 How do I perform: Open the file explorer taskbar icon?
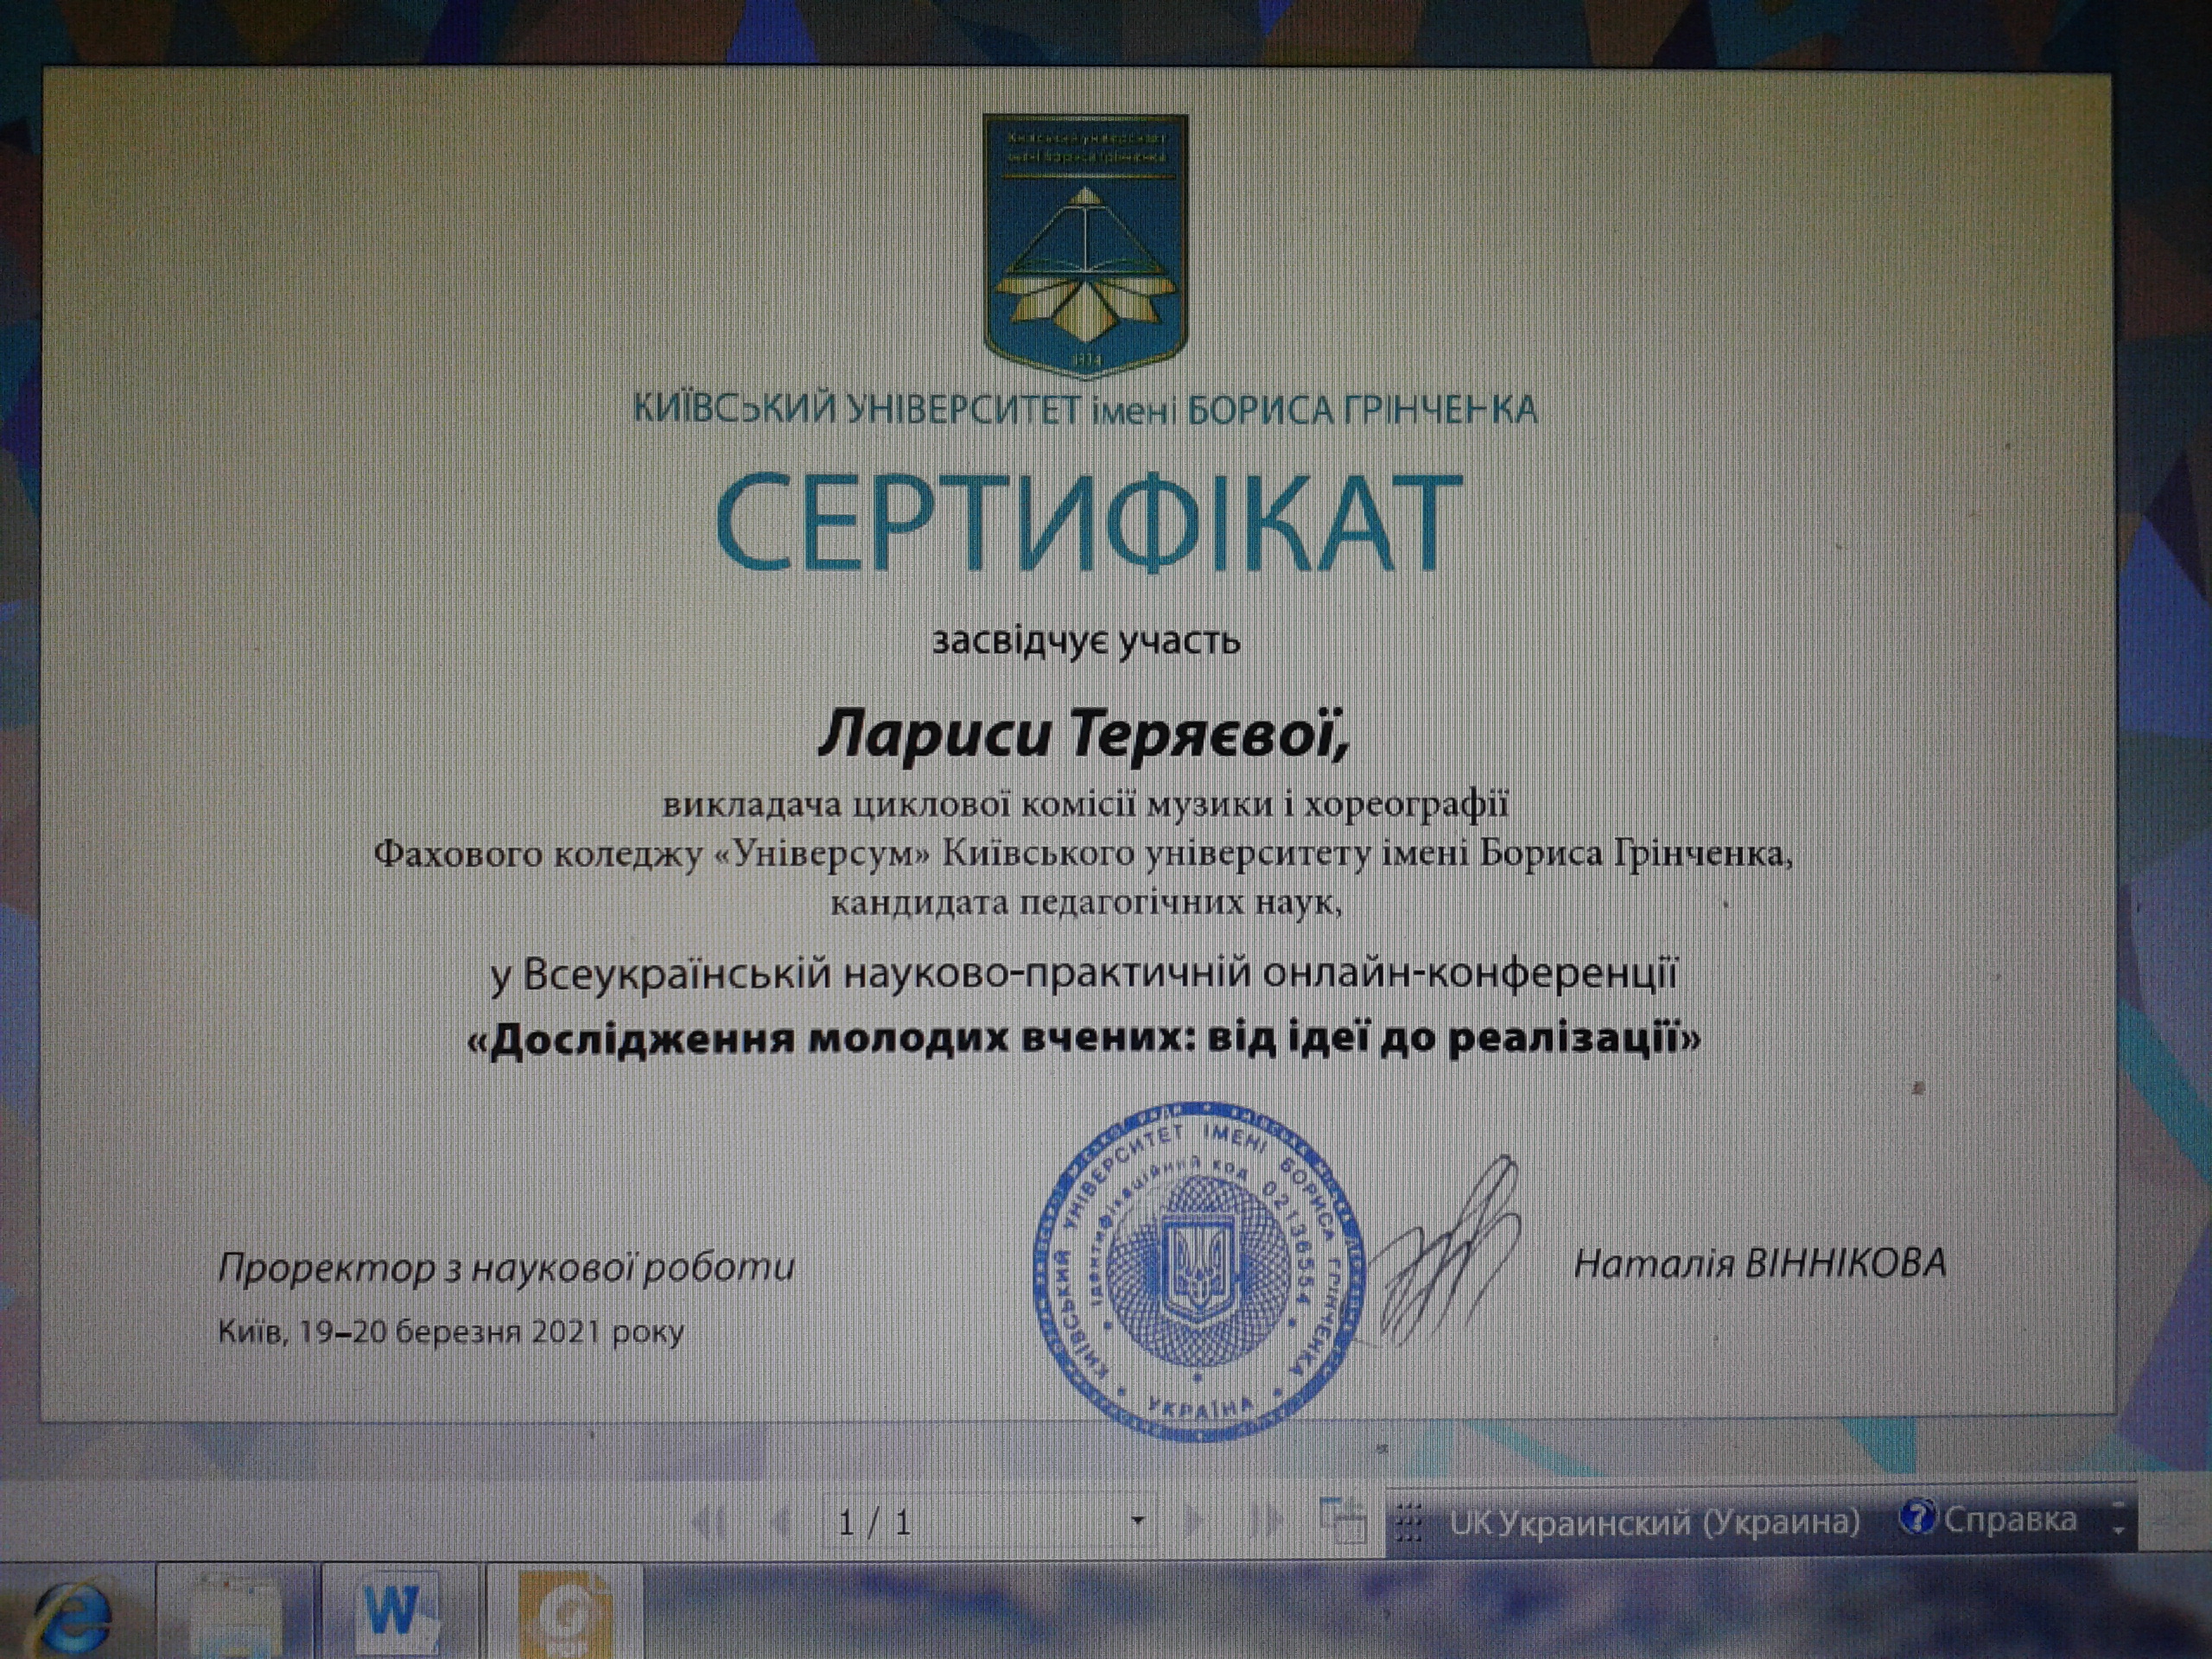click(235, 1615)
